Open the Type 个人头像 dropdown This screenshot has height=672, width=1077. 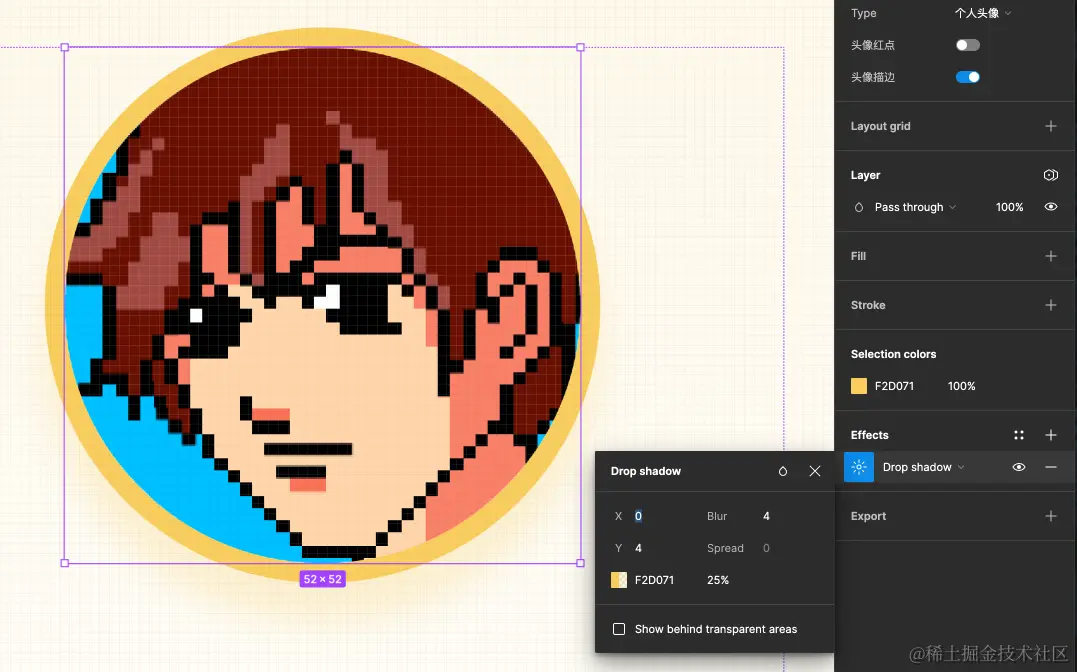tap(983, 13)
